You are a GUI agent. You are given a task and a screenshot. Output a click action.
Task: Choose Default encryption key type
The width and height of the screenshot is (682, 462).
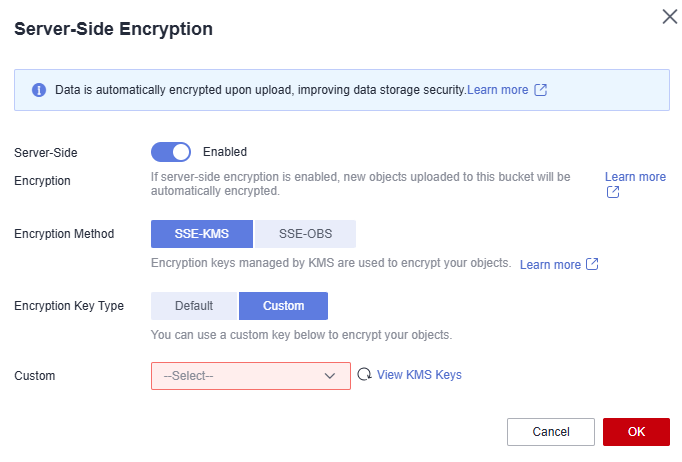click(x=194, y=306)
